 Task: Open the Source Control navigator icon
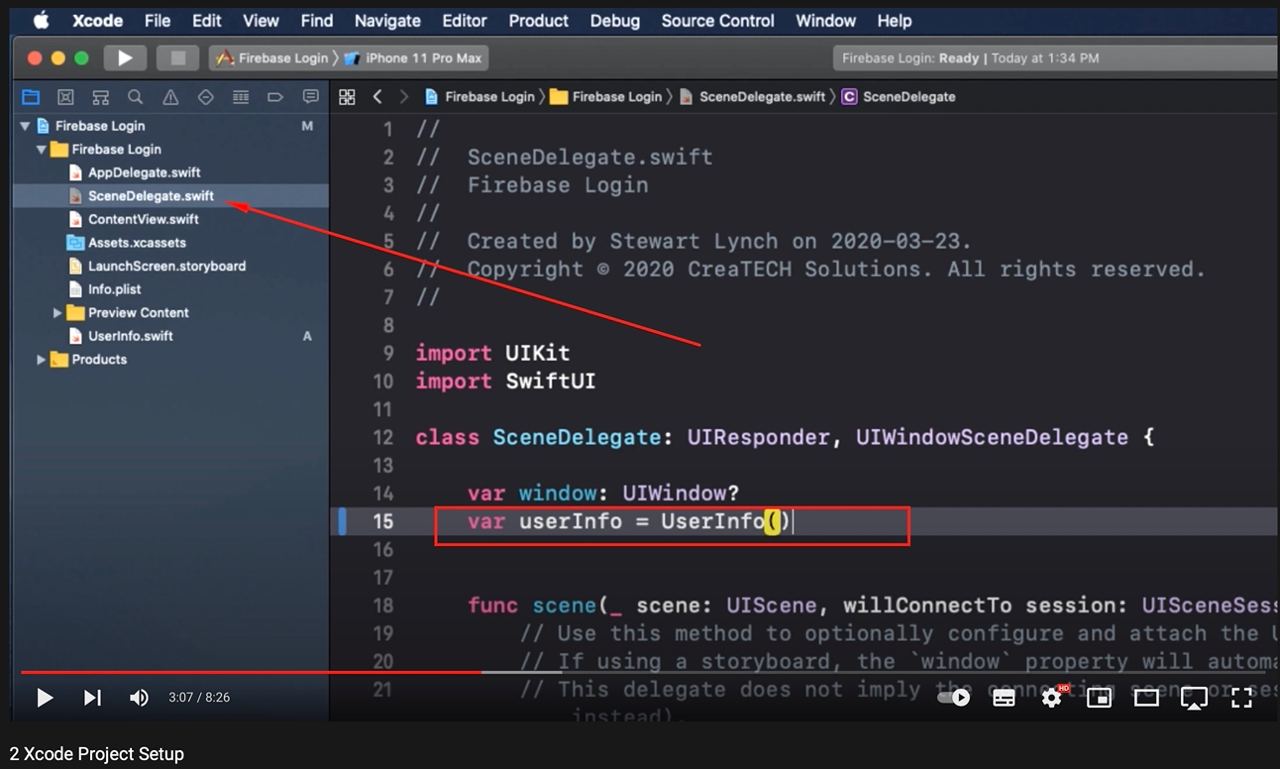tap(66, 97)
